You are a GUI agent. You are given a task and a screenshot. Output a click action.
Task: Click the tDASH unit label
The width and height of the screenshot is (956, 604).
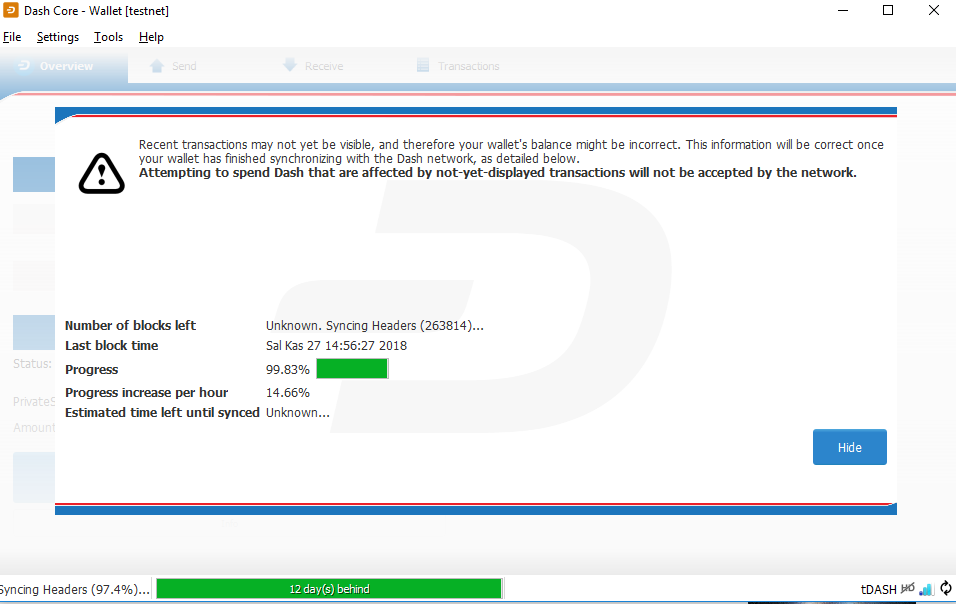[879, 589]
